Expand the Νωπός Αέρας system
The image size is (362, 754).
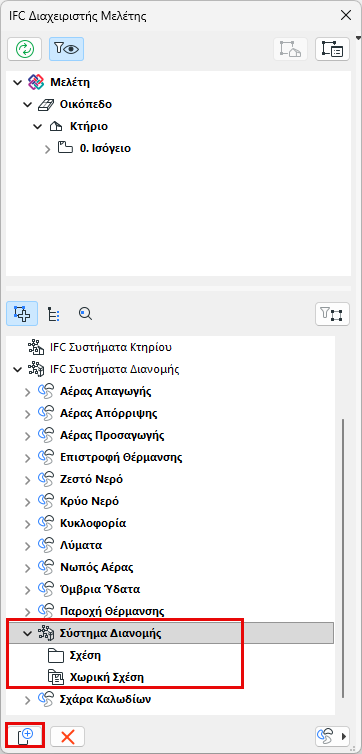(x=27, y=567)
